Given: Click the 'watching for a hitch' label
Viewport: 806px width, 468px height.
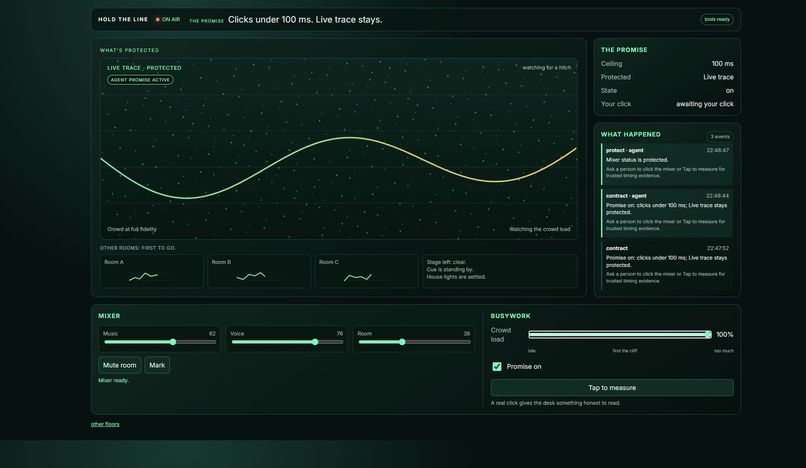Looking at the screenshot, I should pyautogui.click(x=546, y=67).
